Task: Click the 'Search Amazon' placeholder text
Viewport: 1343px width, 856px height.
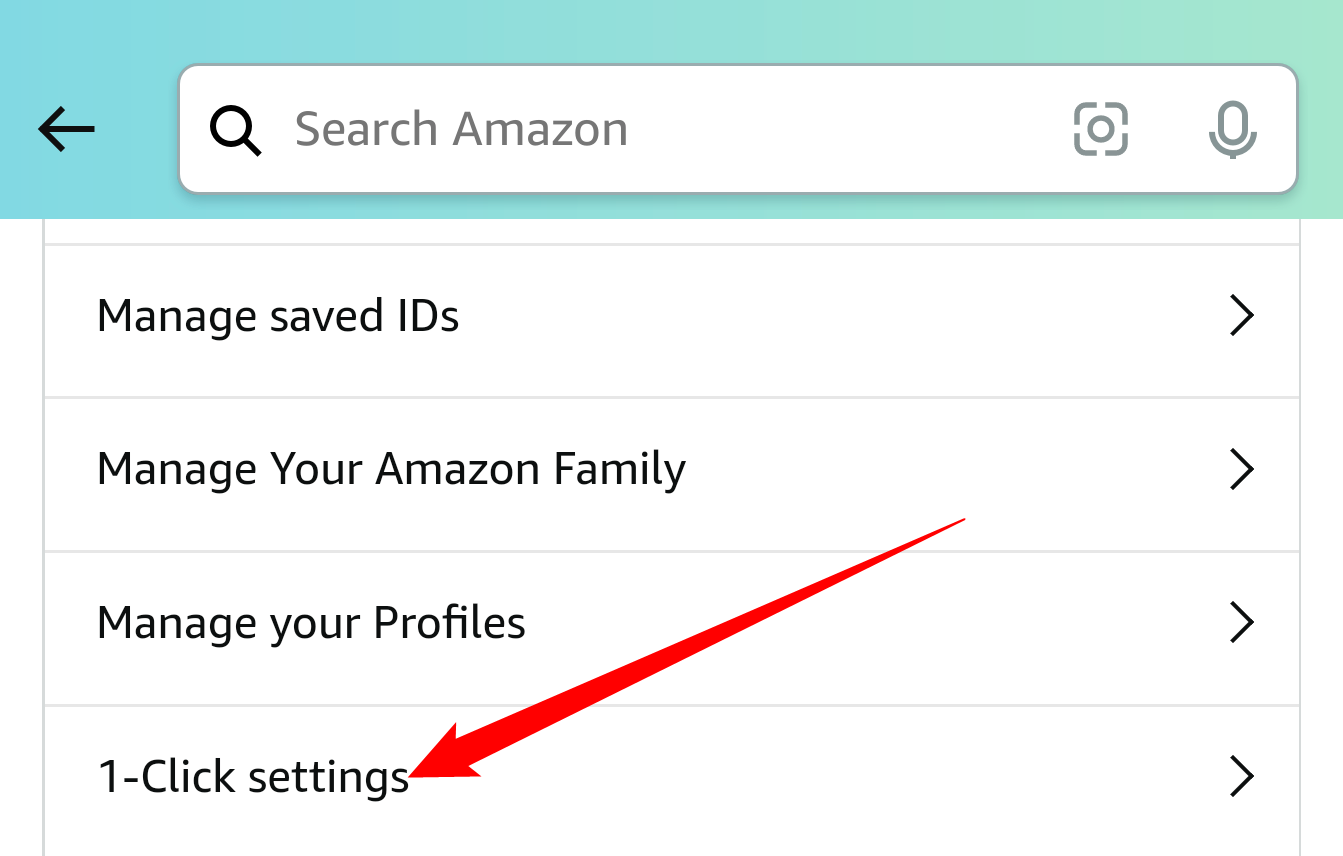Action: (461, 129)
